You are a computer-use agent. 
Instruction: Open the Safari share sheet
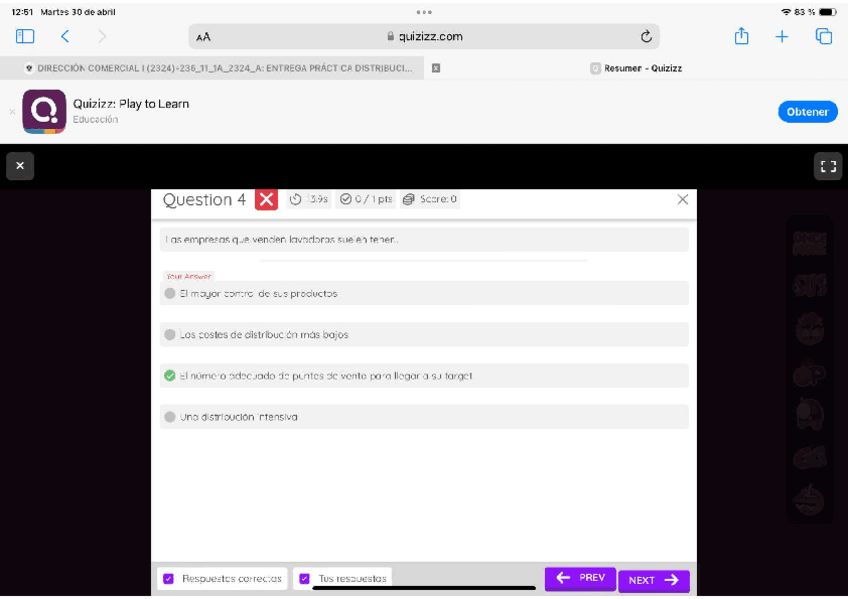point(741,36)
